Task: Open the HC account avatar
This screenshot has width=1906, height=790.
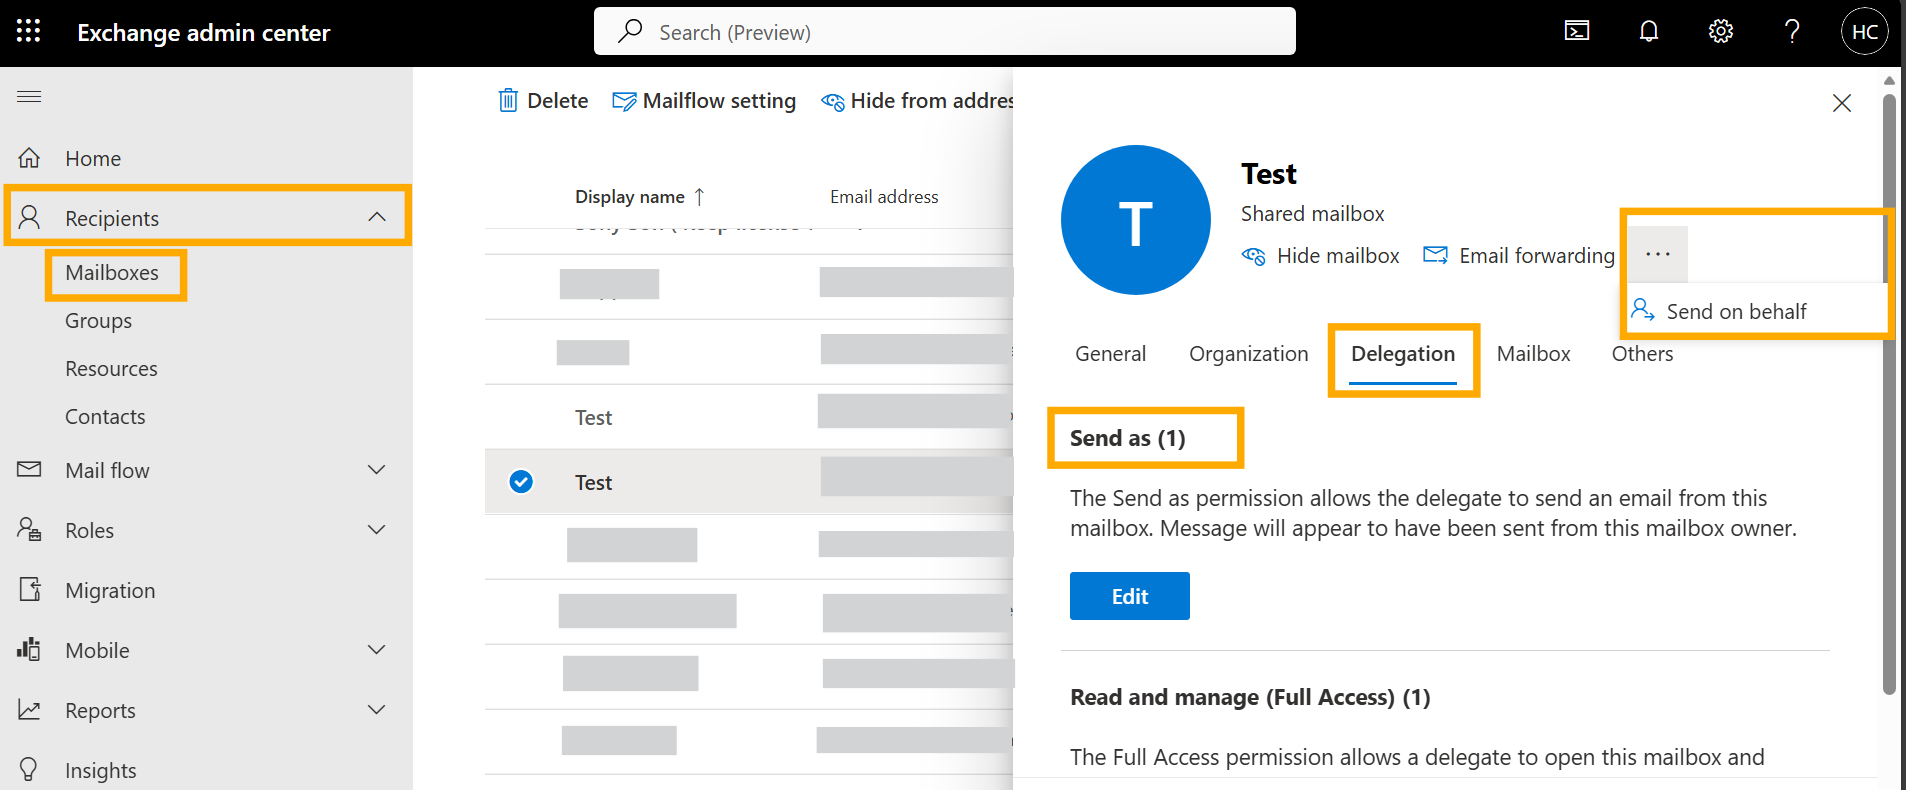Action: tap(1865, 32)
